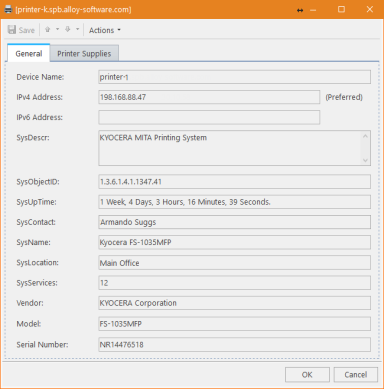The height and width of the screenshot is (389, 384).
Task: Click SysDescr scrollbar up arrow
Action: pyautogui.click(x=365, y=136)
